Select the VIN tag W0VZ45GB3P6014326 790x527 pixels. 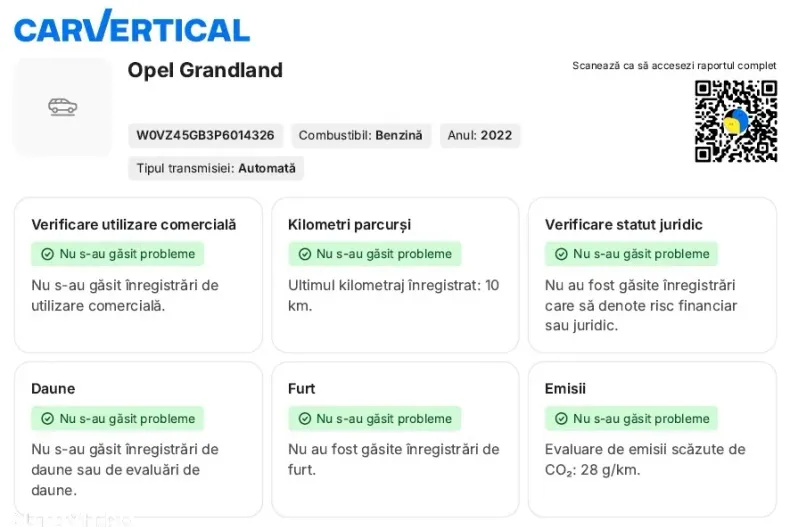coord(205,135)
